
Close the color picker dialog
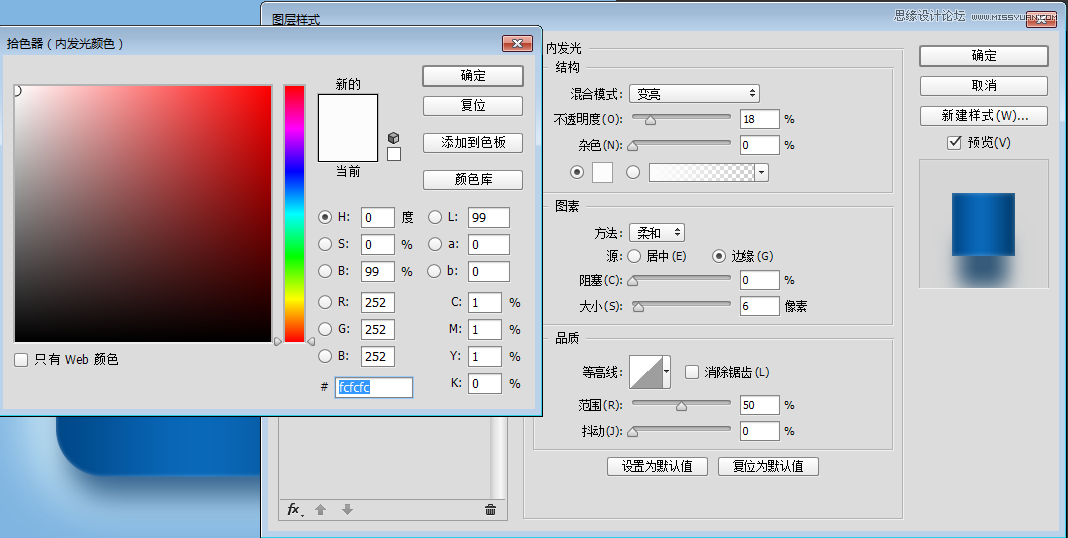coord(517,44)
